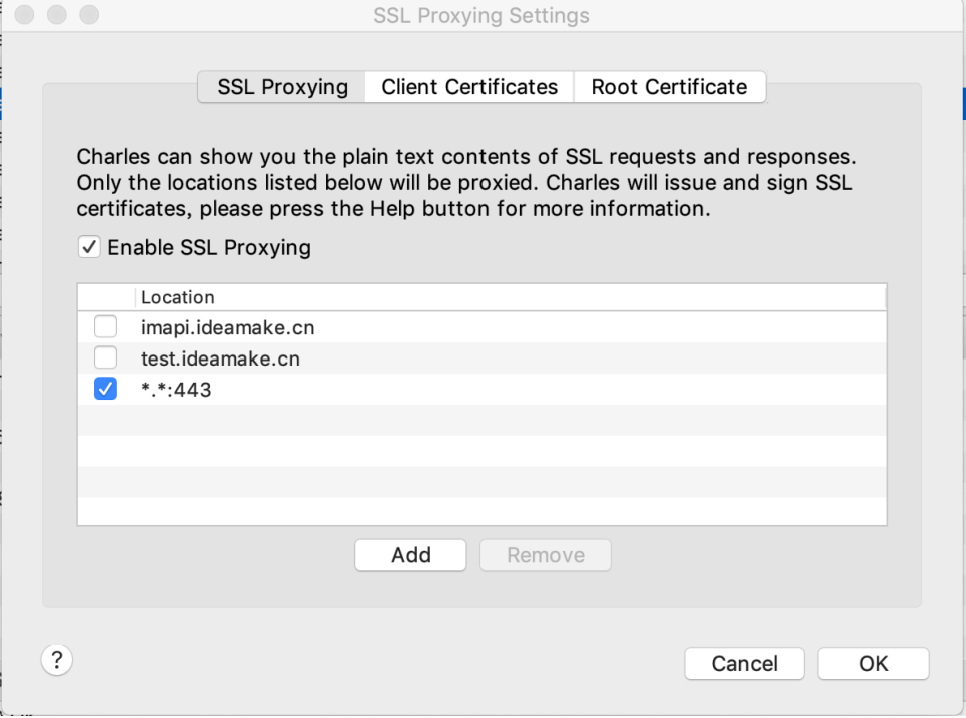Click the Add button
The height and width of the screenshot is (718, 966).
pos(410,555)
